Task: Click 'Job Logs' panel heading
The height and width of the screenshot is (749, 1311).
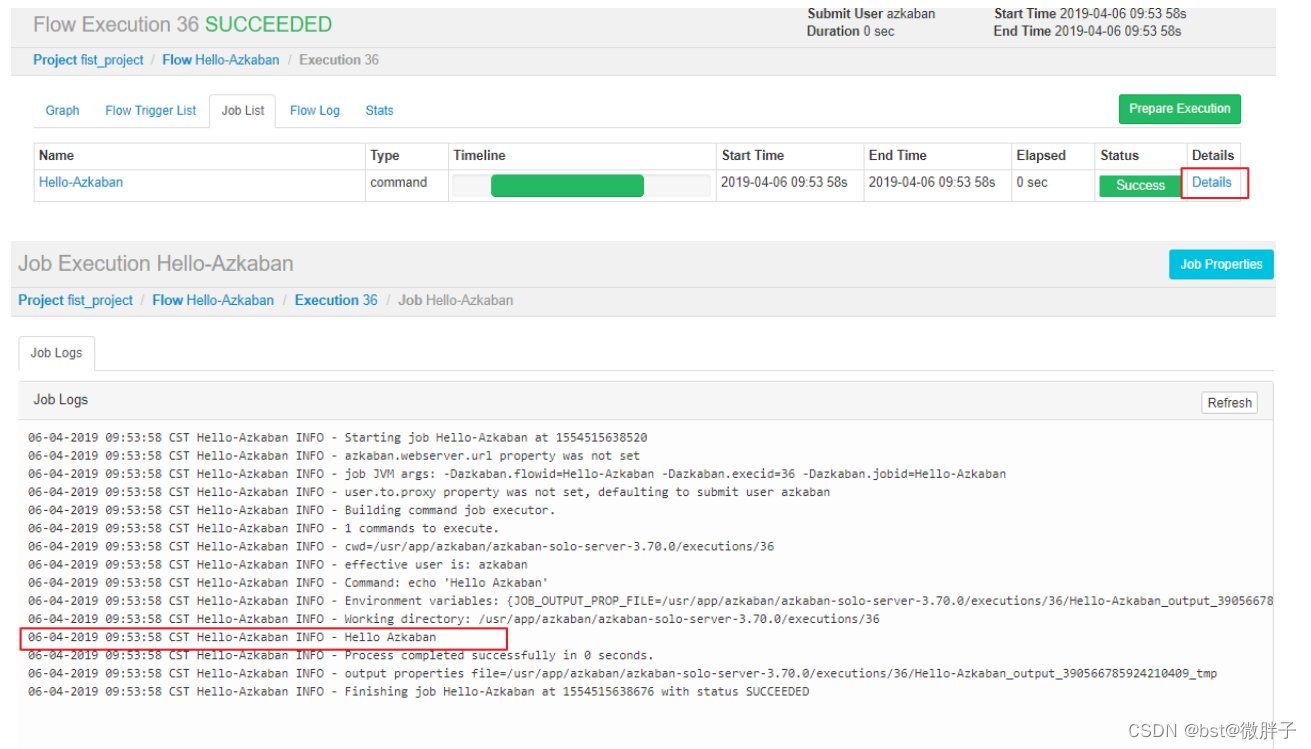Action: pyautogui.click(x=61, y=399)
